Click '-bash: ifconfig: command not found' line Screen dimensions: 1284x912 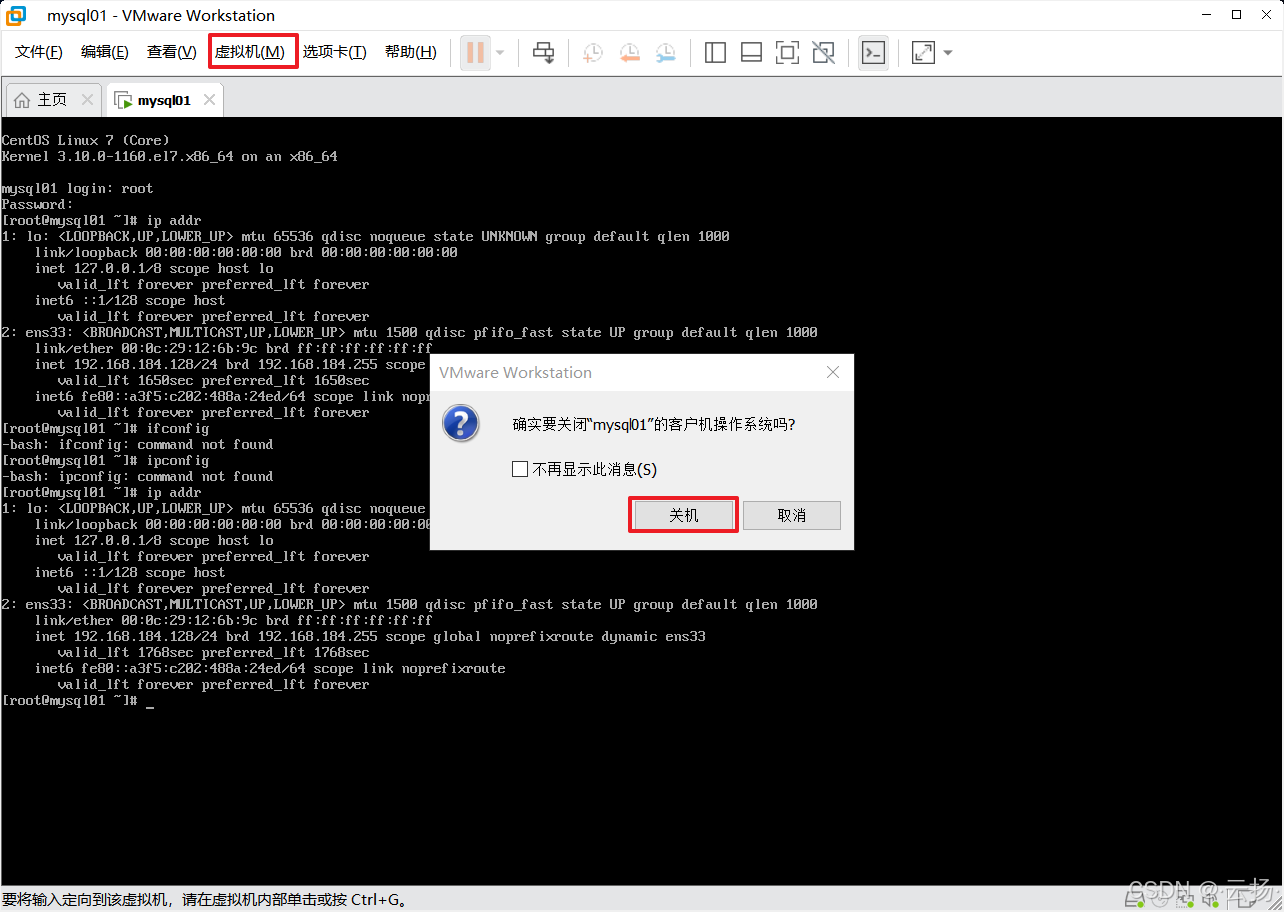[138, 444]
